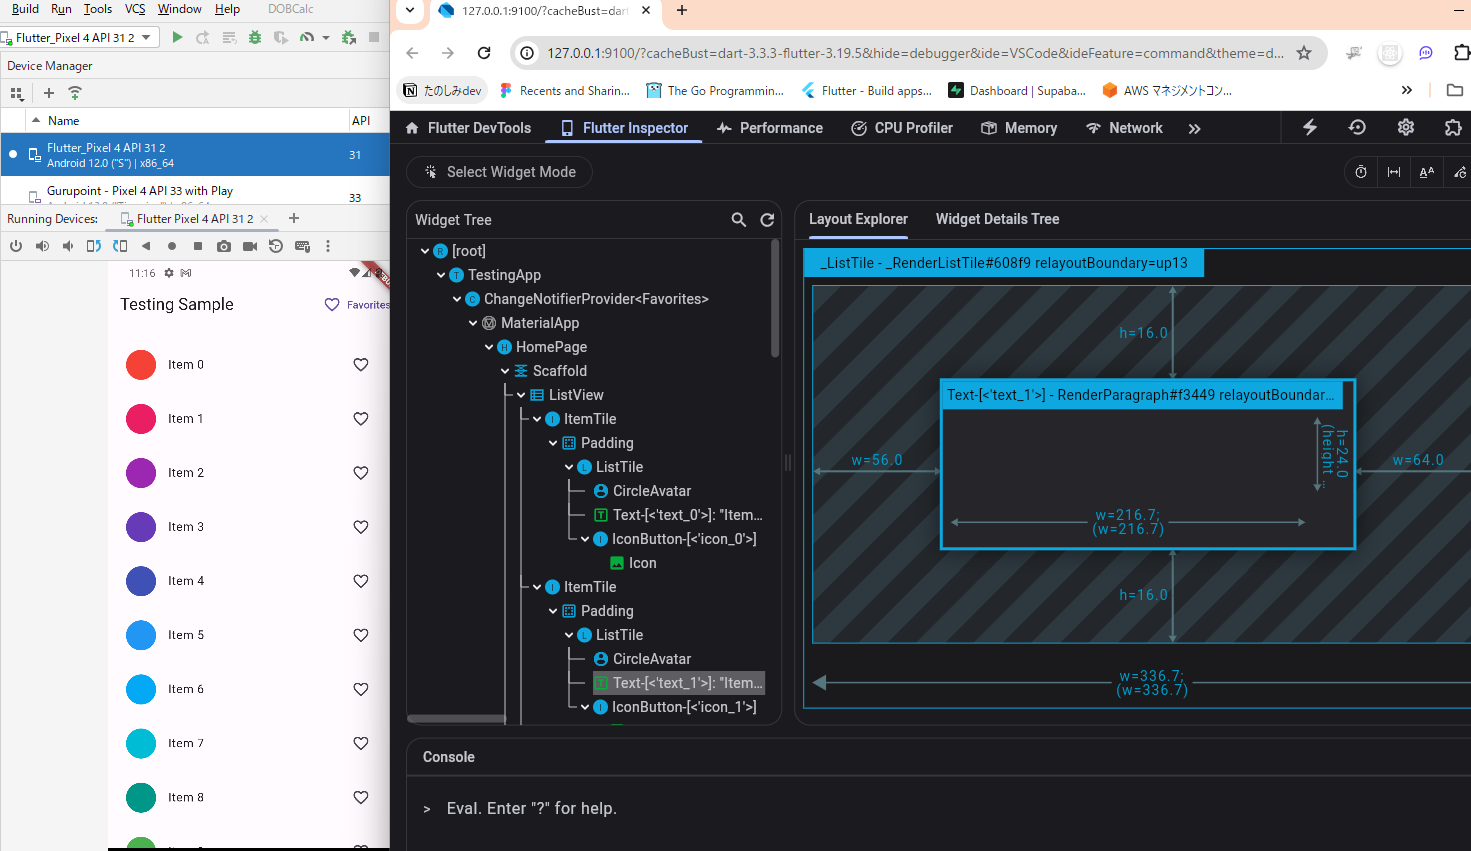This screenshot has width=1471, height=851.
Task: Click the hot restart icon in DevTools
Action: click(1357, 128)
